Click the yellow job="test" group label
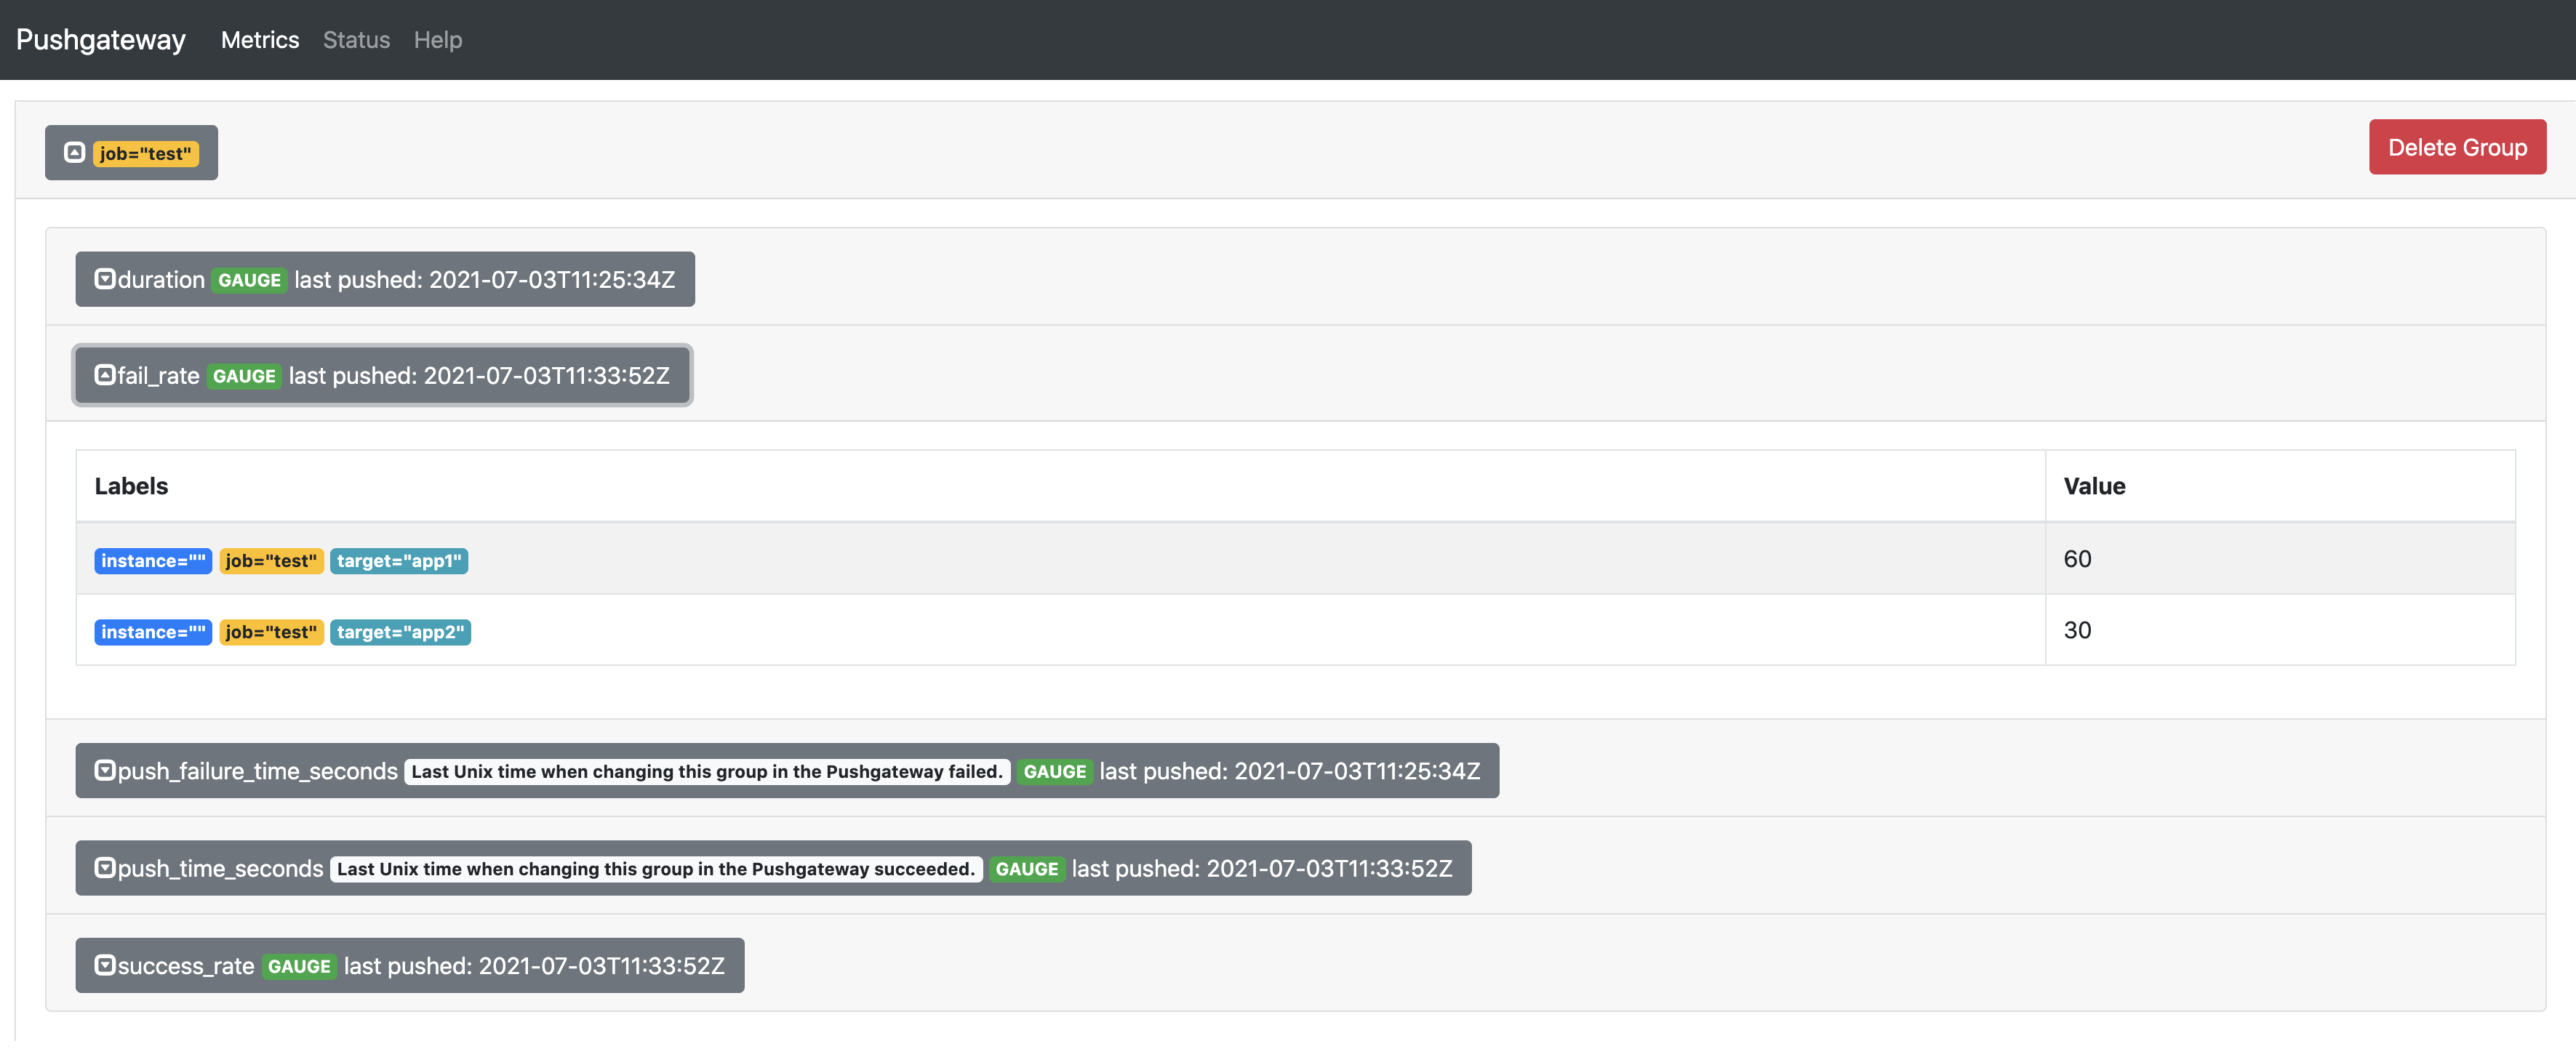The width and height of the screenshot is (2576, 1057). point(146,153)
